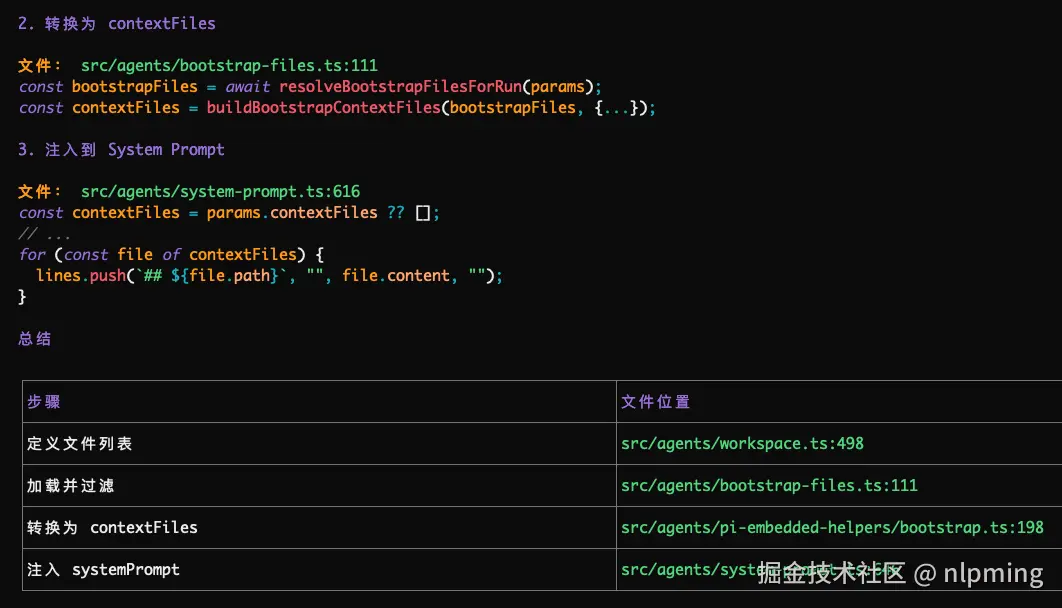Click the "文件位置" table column header
The height and width of the screenshot is (608, 1062).
point(655,401)
